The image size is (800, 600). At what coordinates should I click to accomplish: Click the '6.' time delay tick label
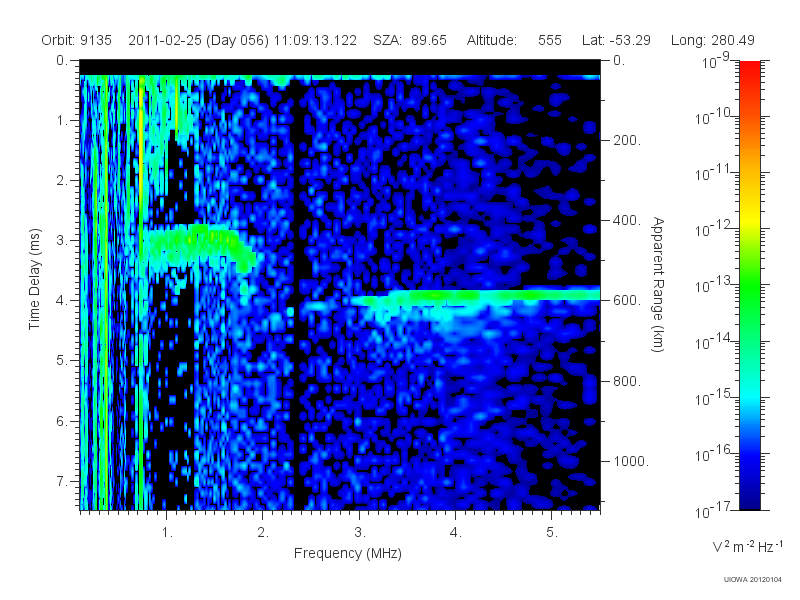click(x=62, y=421)
